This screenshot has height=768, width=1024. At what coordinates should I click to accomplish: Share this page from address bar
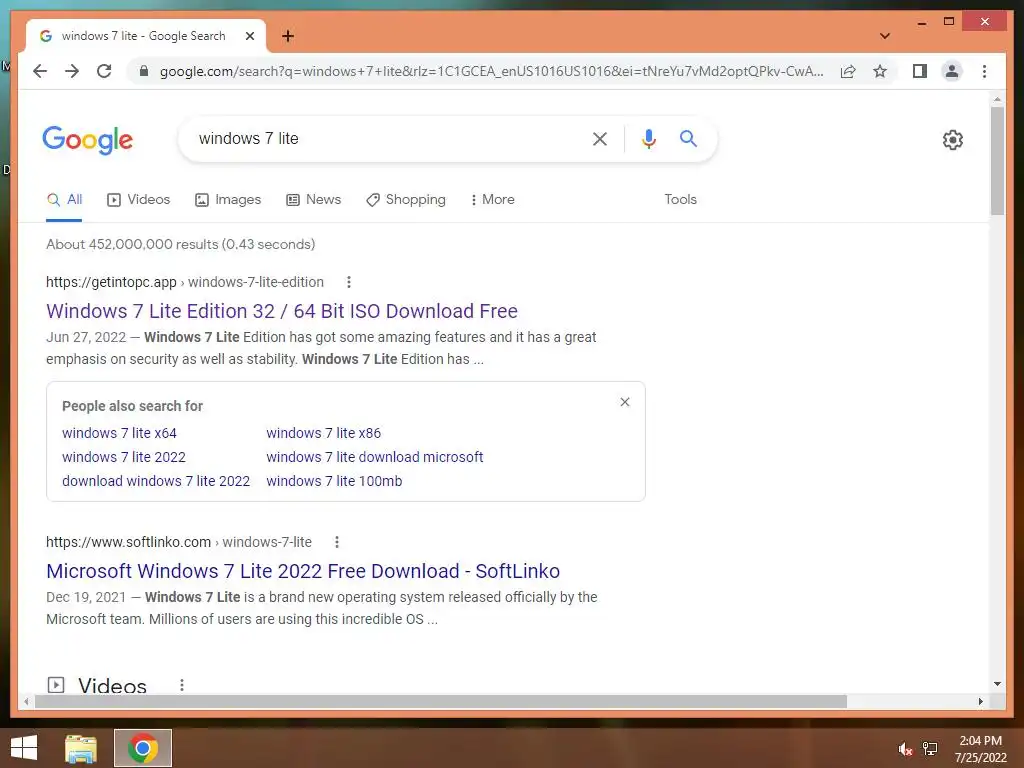[x=848, y=71]
